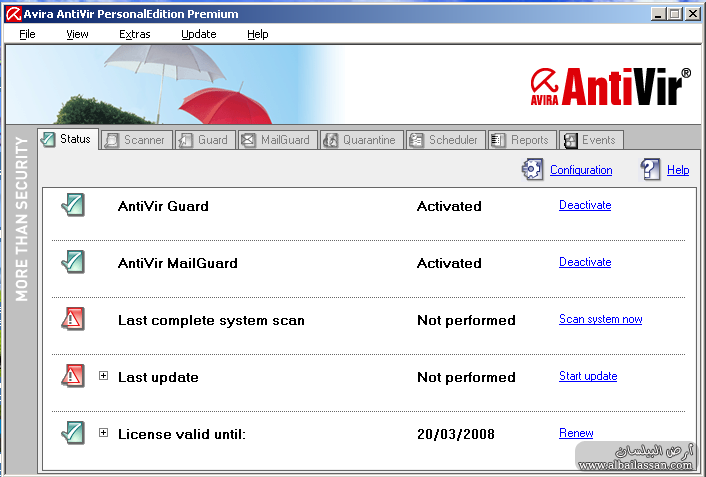This screenshot has height=477, width=706.
Task: Click the Help link next to Configuration
Action: pos(678,170)
